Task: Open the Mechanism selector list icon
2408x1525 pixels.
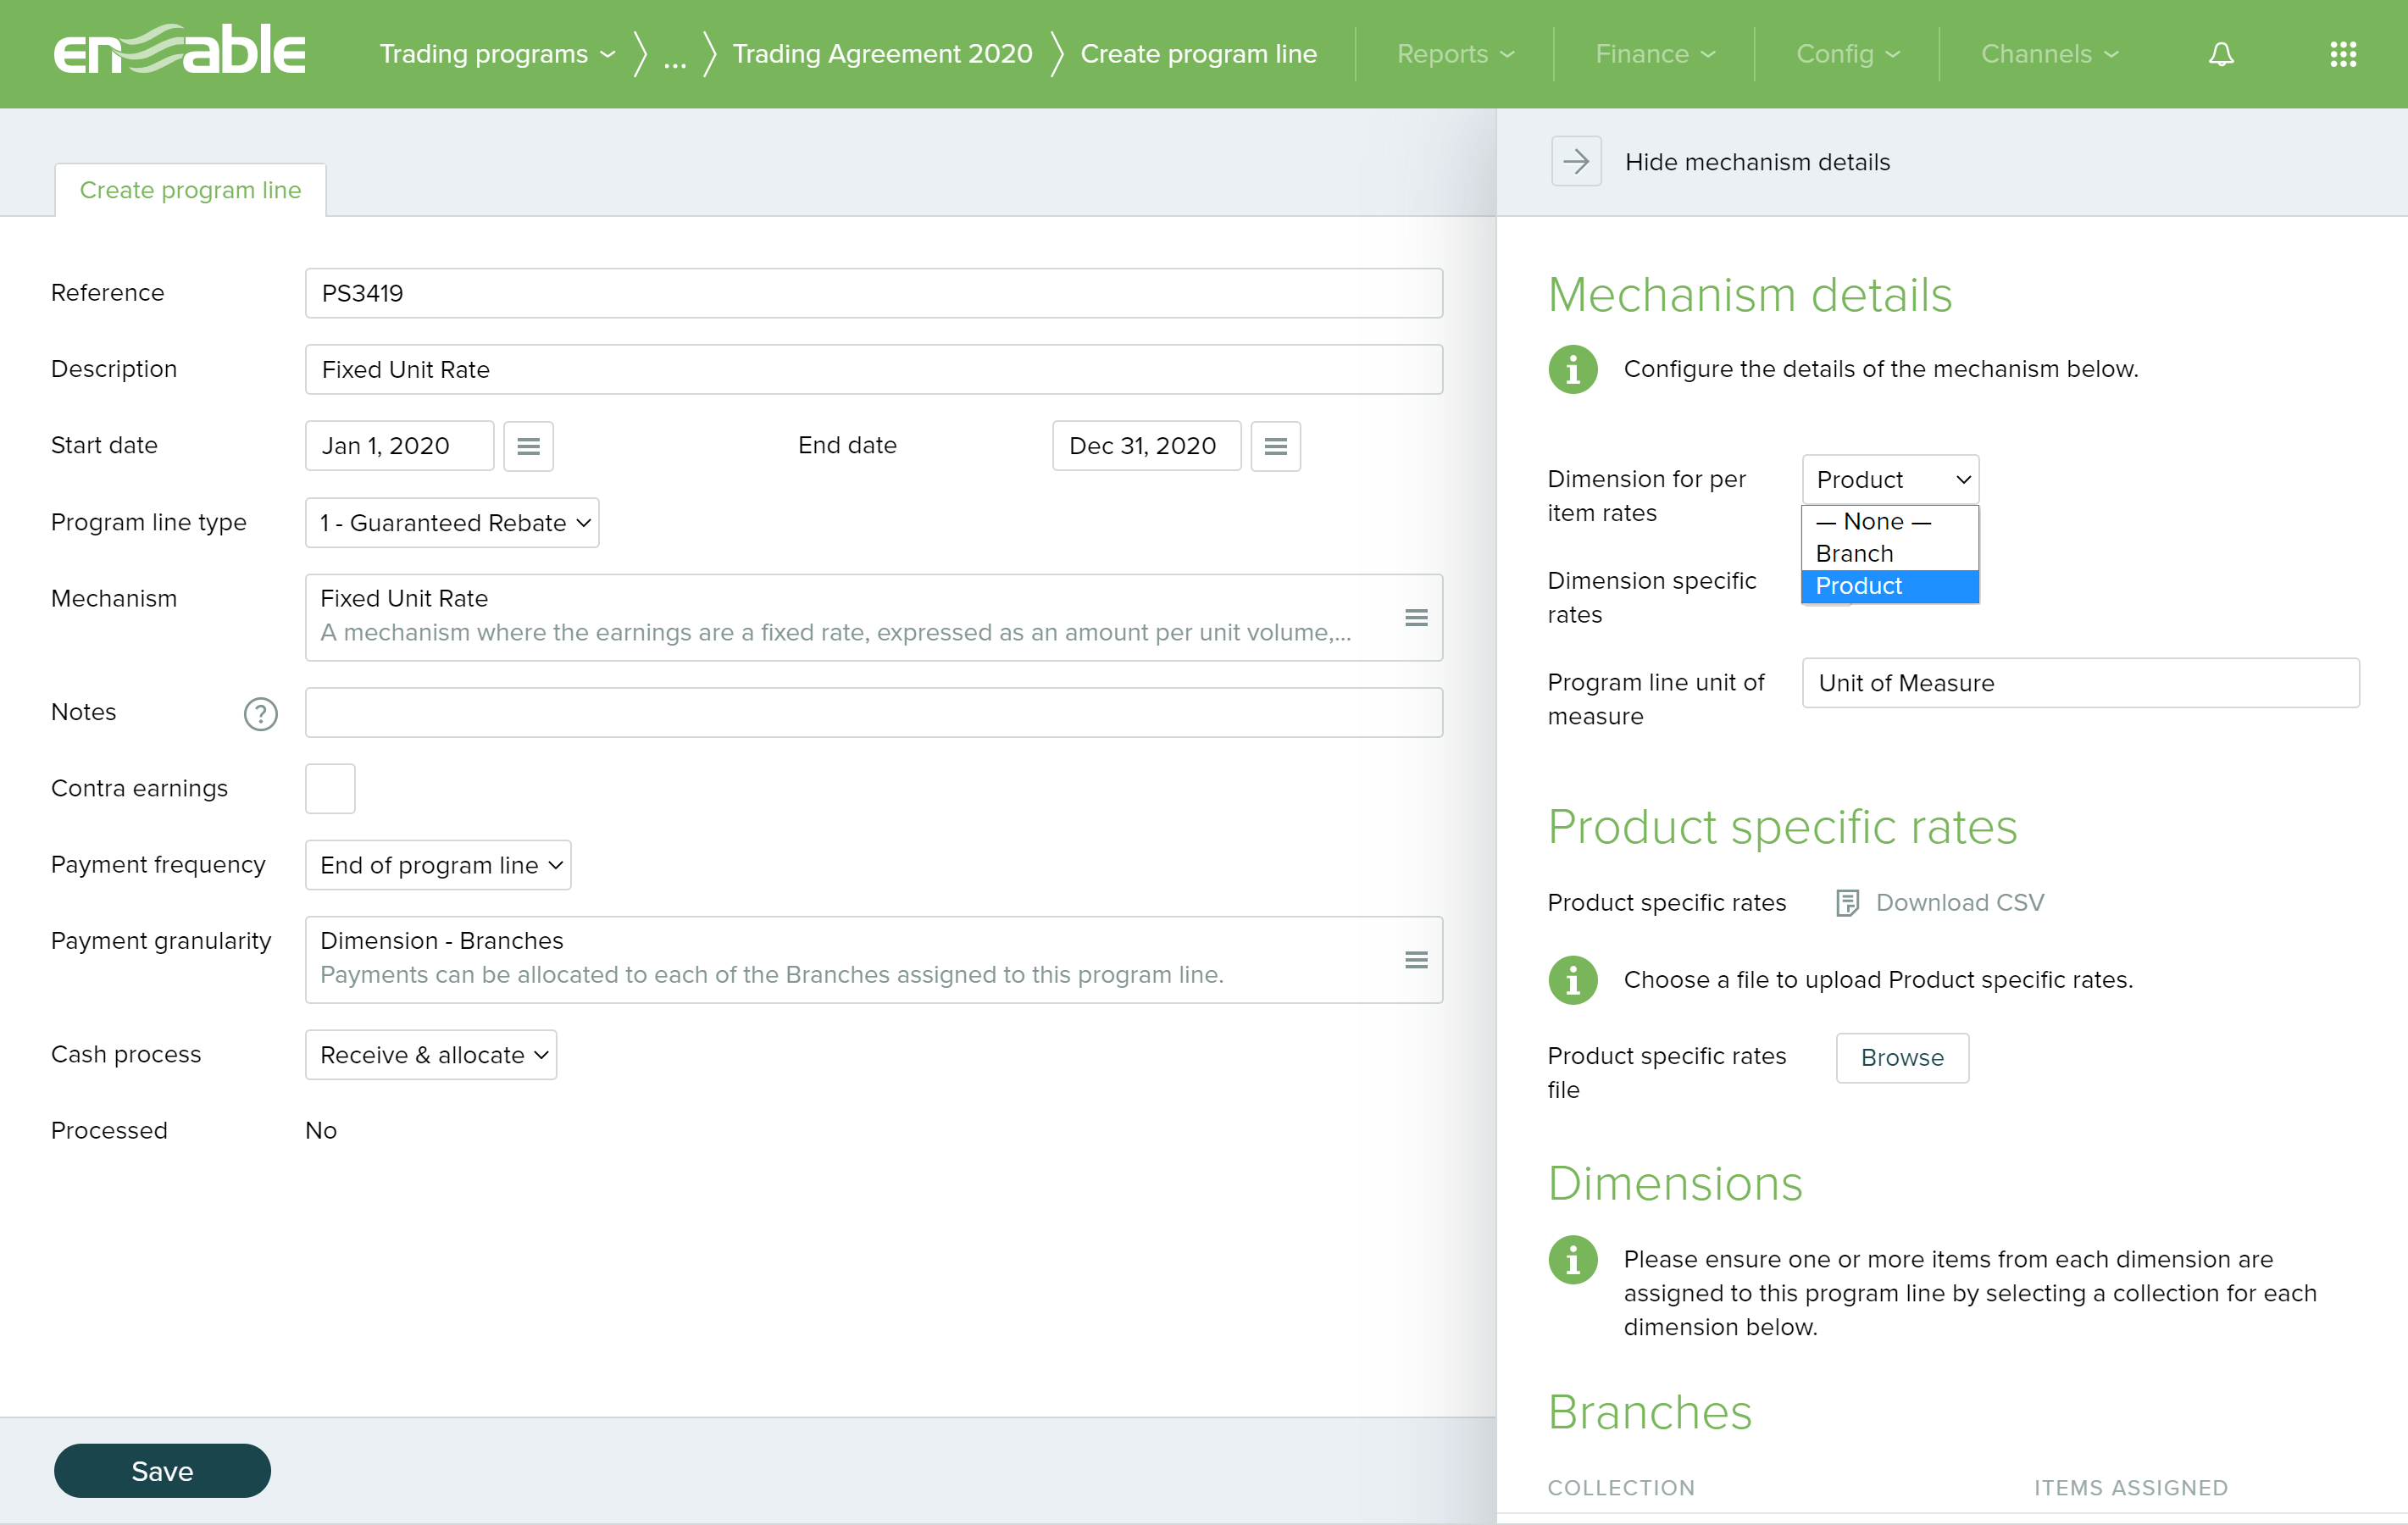Action: (x=1415, y=617)
